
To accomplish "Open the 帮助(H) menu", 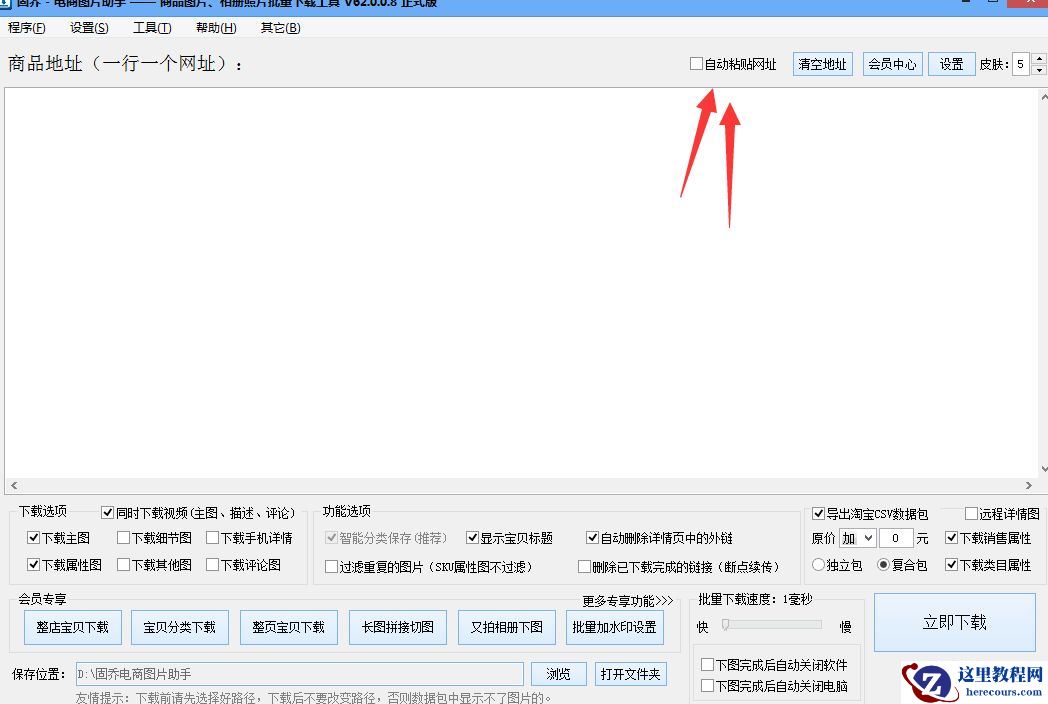I will pyautogui.click(x=216, y=27).
